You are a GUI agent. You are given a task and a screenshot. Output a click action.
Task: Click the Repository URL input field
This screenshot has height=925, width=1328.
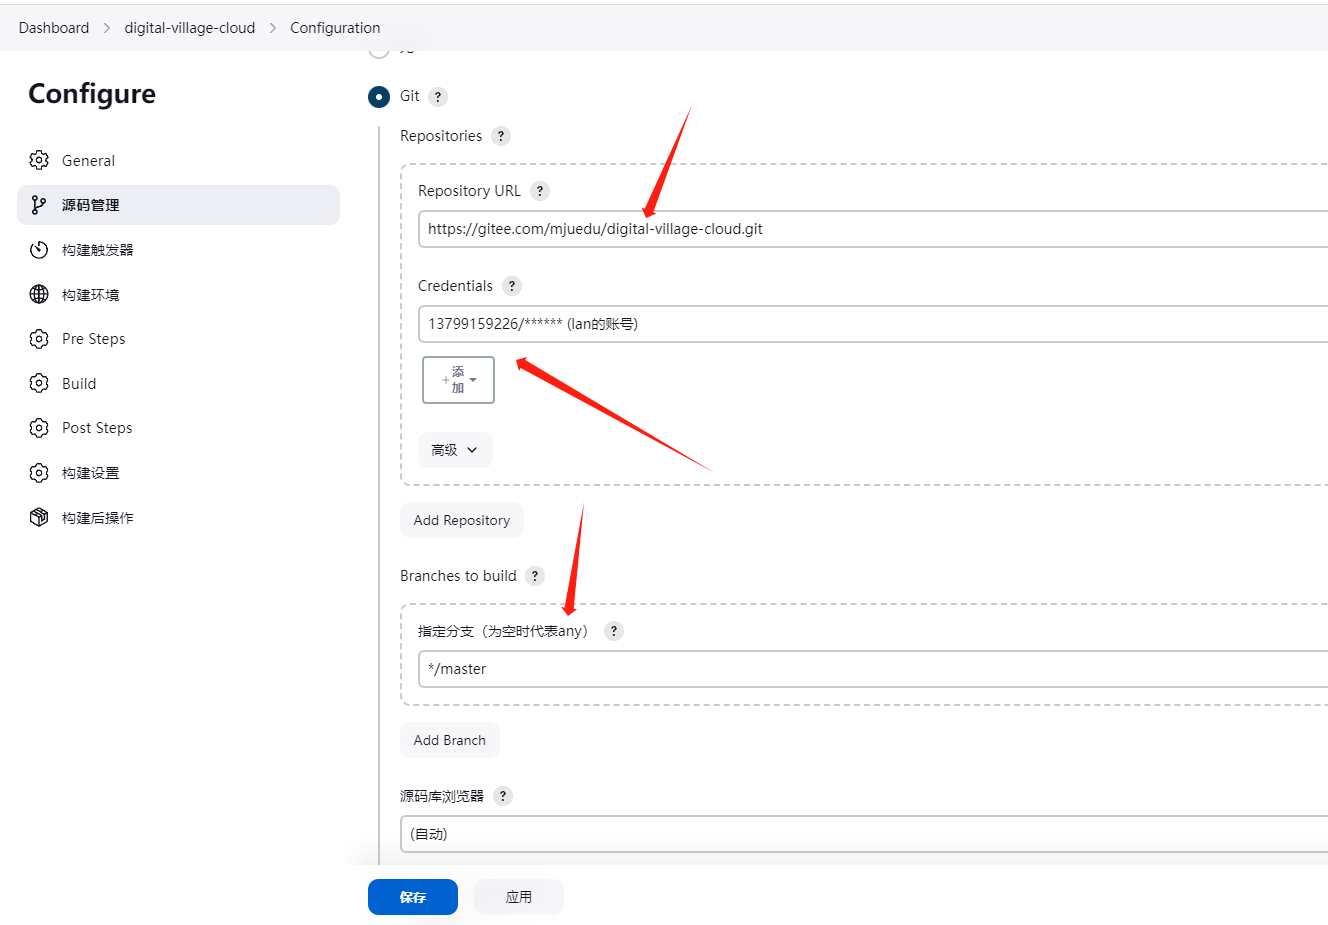[x=870, y=229]
